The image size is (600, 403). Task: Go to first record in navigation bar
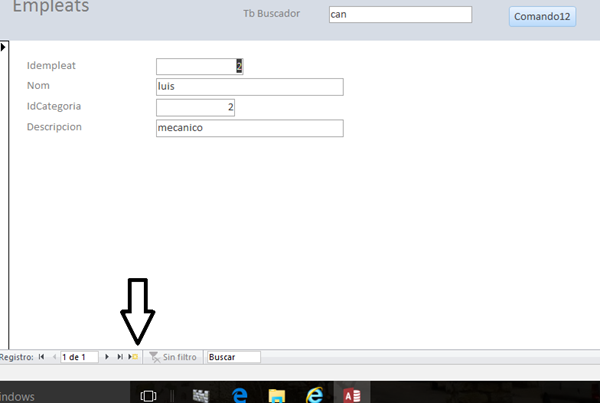click(41, 357)
